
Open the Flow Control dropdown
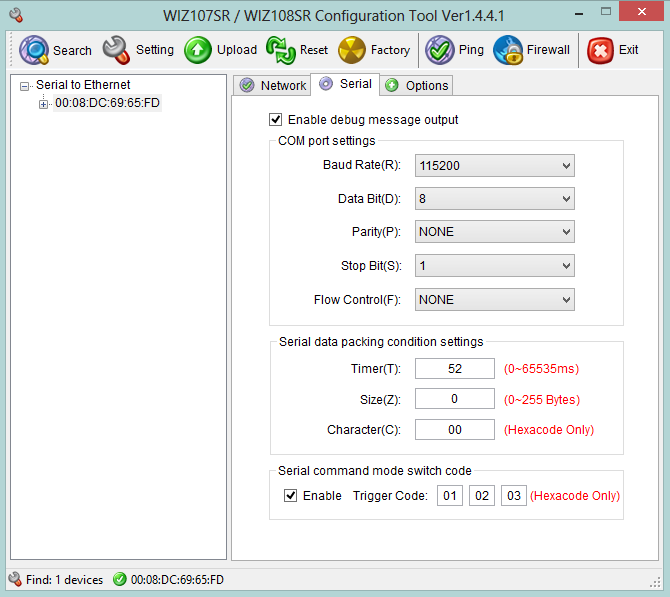(x=494, y=300)
